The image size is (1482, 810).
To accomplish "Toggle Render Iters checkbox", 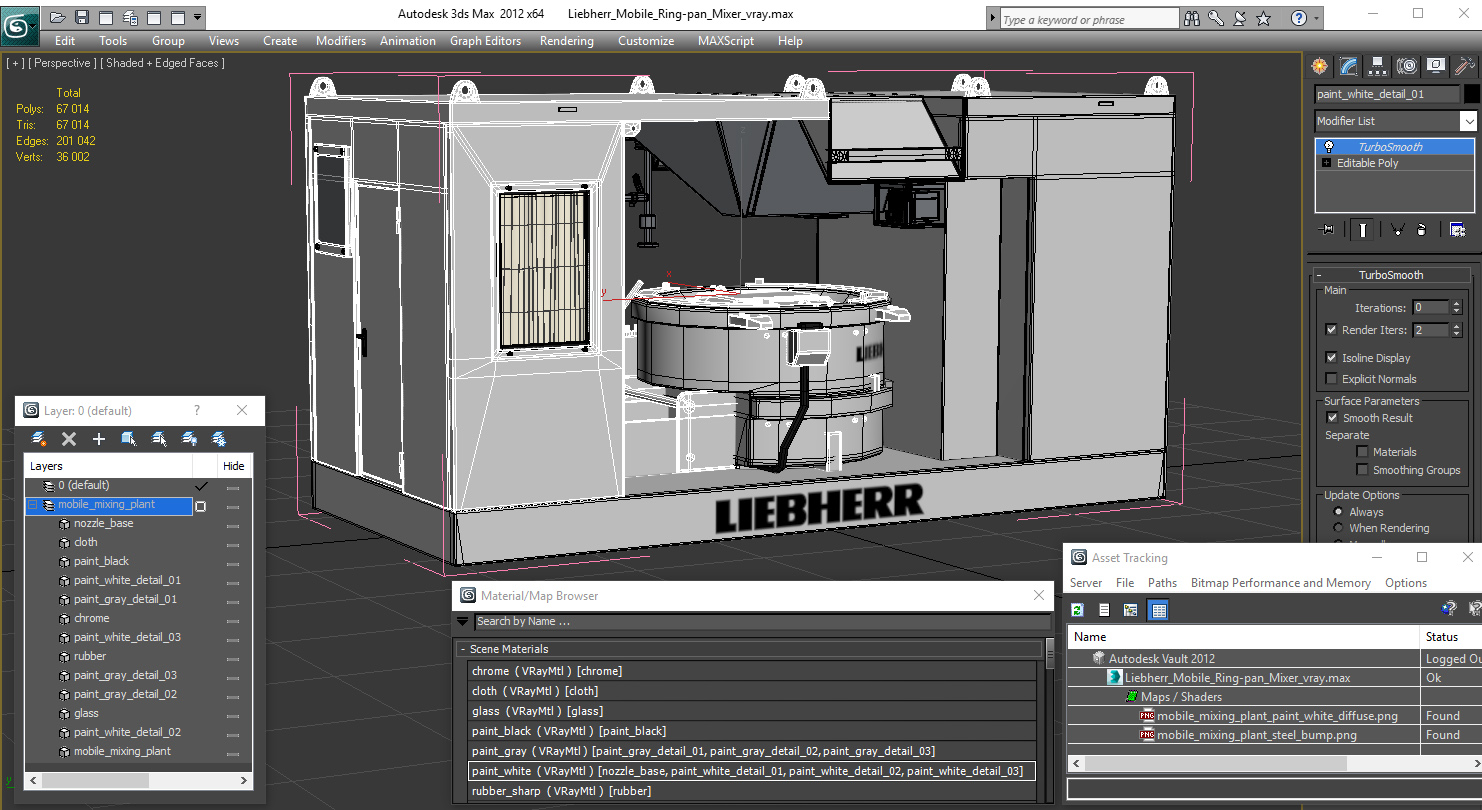I will point(1331,330).
